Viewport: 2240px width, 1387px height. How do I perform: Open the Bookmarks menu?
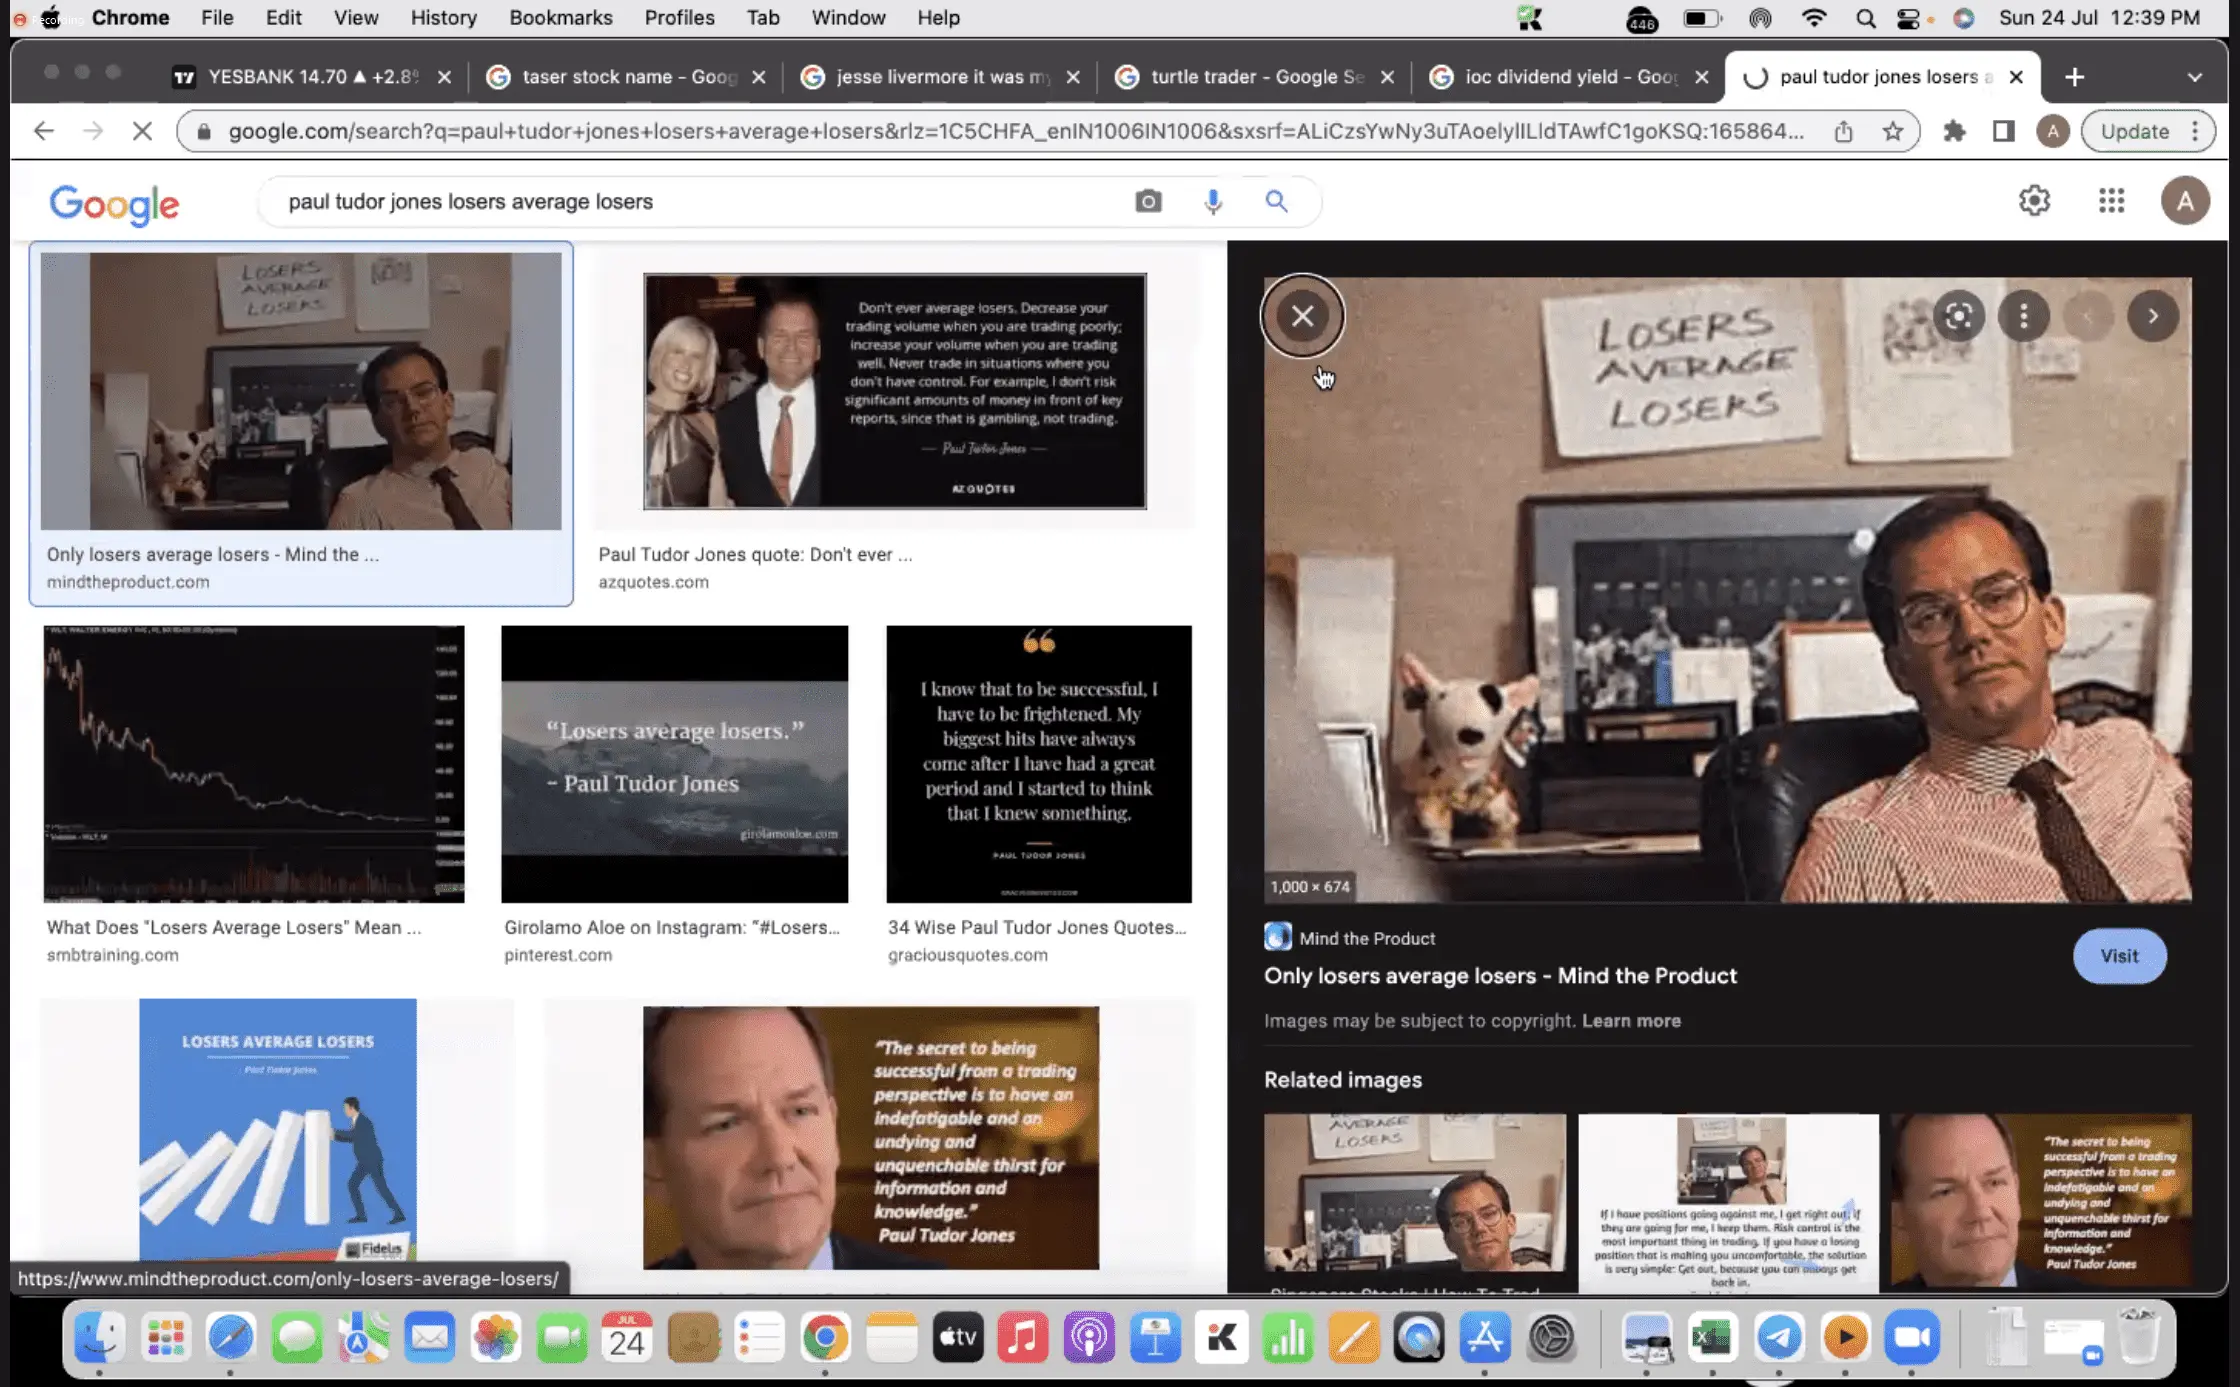(x=560, y=18)
